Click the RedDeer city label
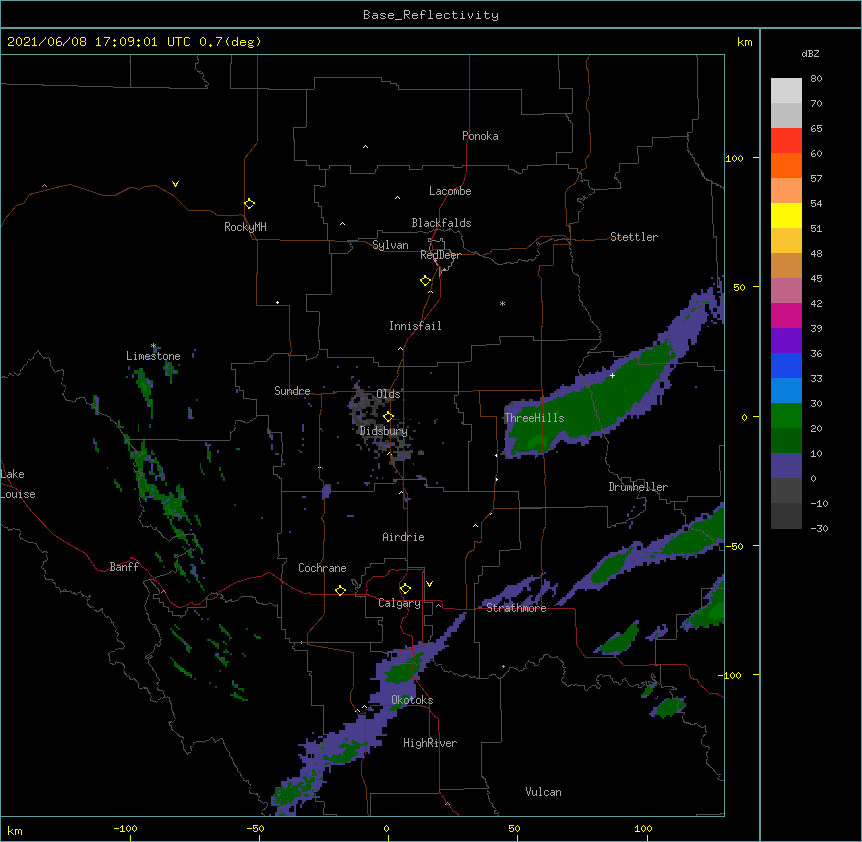Viewport: 862px width, 842px height. point(441,255)
